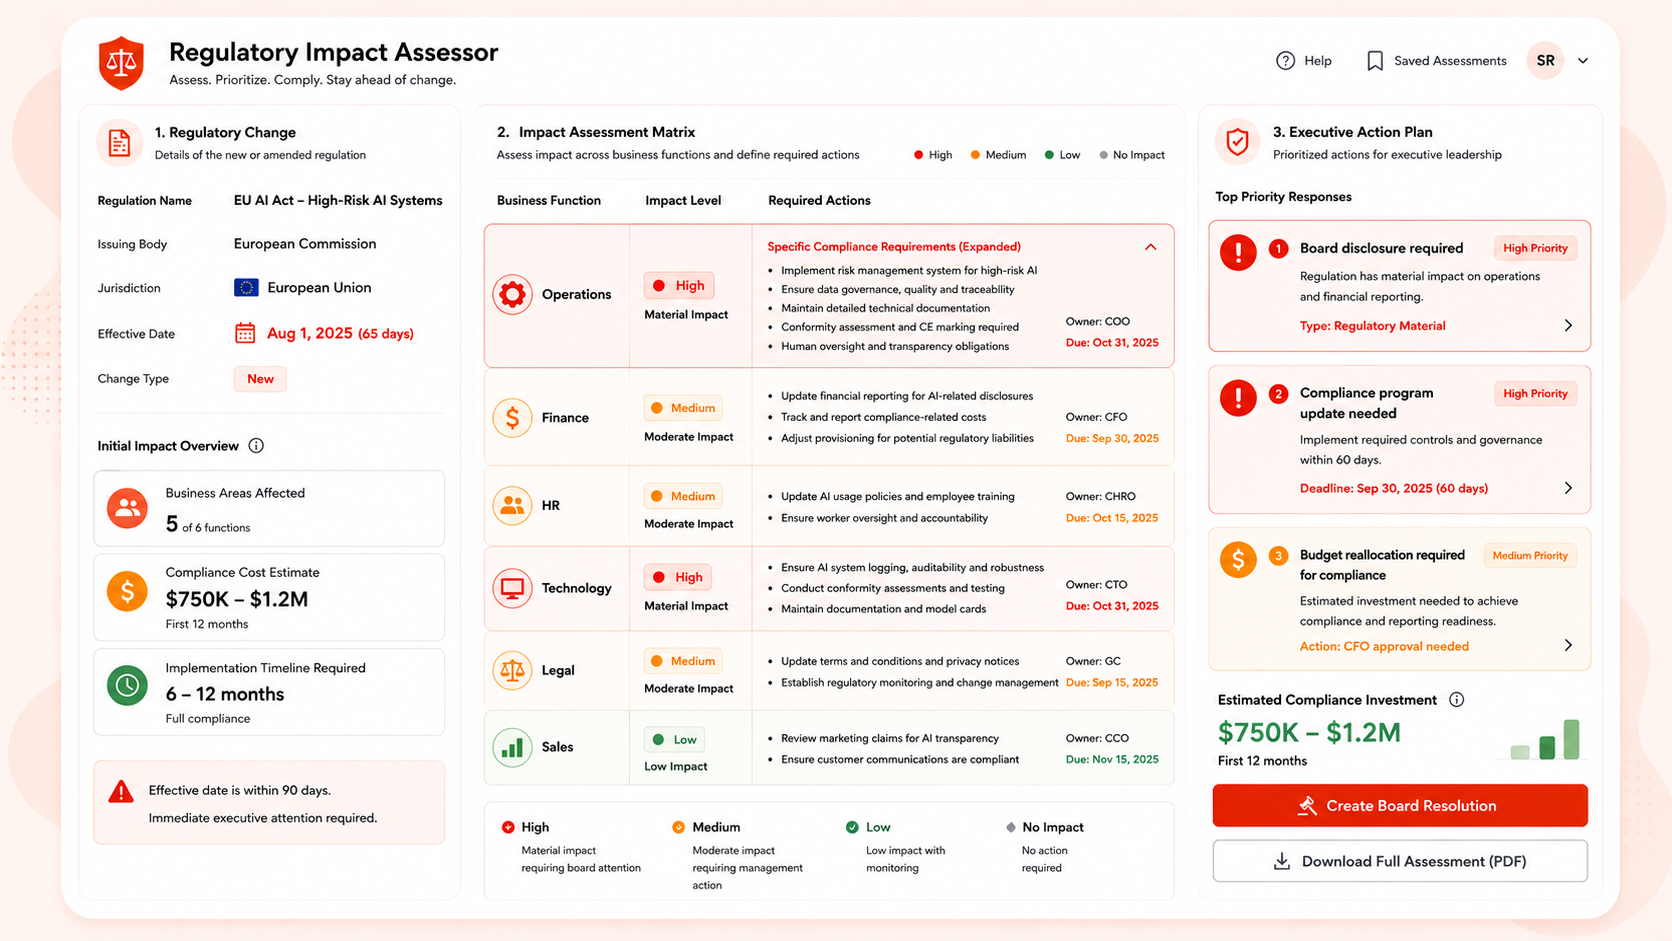Click the Budget reallocation dollar icon

coord(1238,560)
